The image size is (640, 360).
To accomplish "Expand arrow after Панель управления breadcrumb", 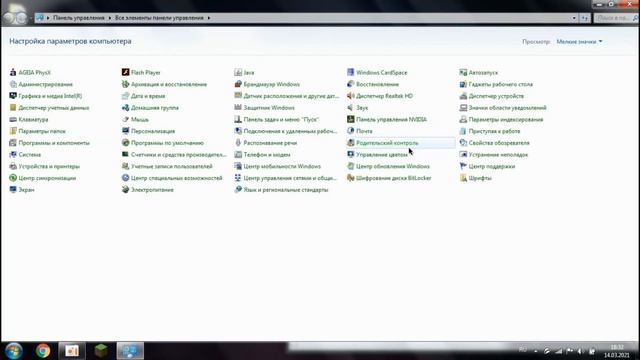I will tap(109, 18).
